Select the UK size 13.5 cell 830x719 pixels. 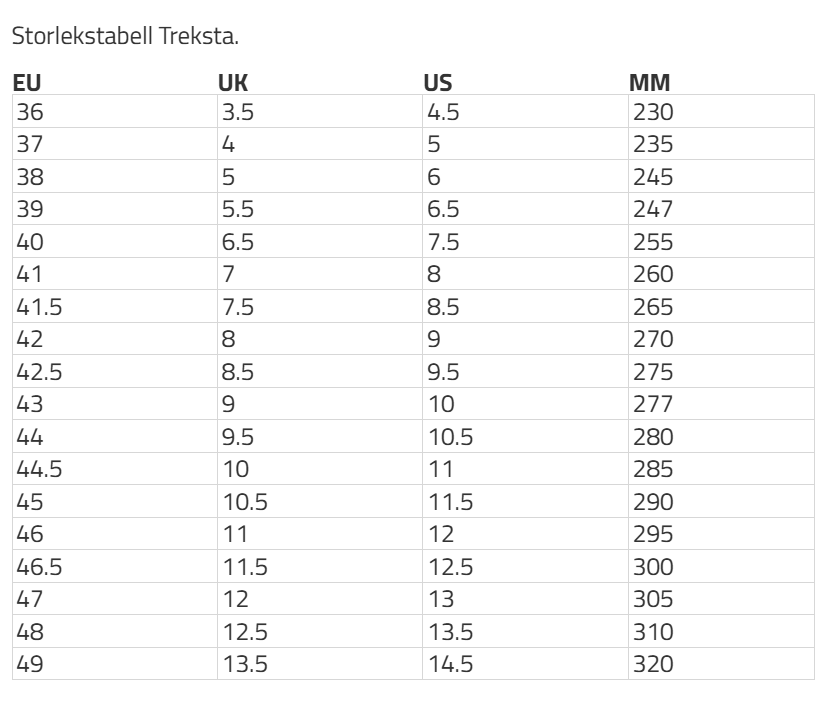(320, 663)
